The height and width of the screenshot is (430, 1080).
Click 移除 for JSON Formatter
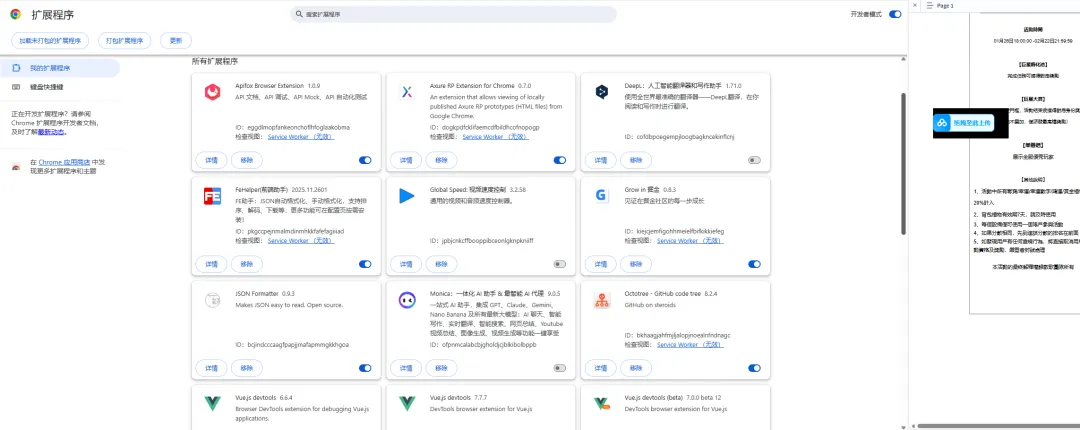pyautogui.click(x=247, y=368)
